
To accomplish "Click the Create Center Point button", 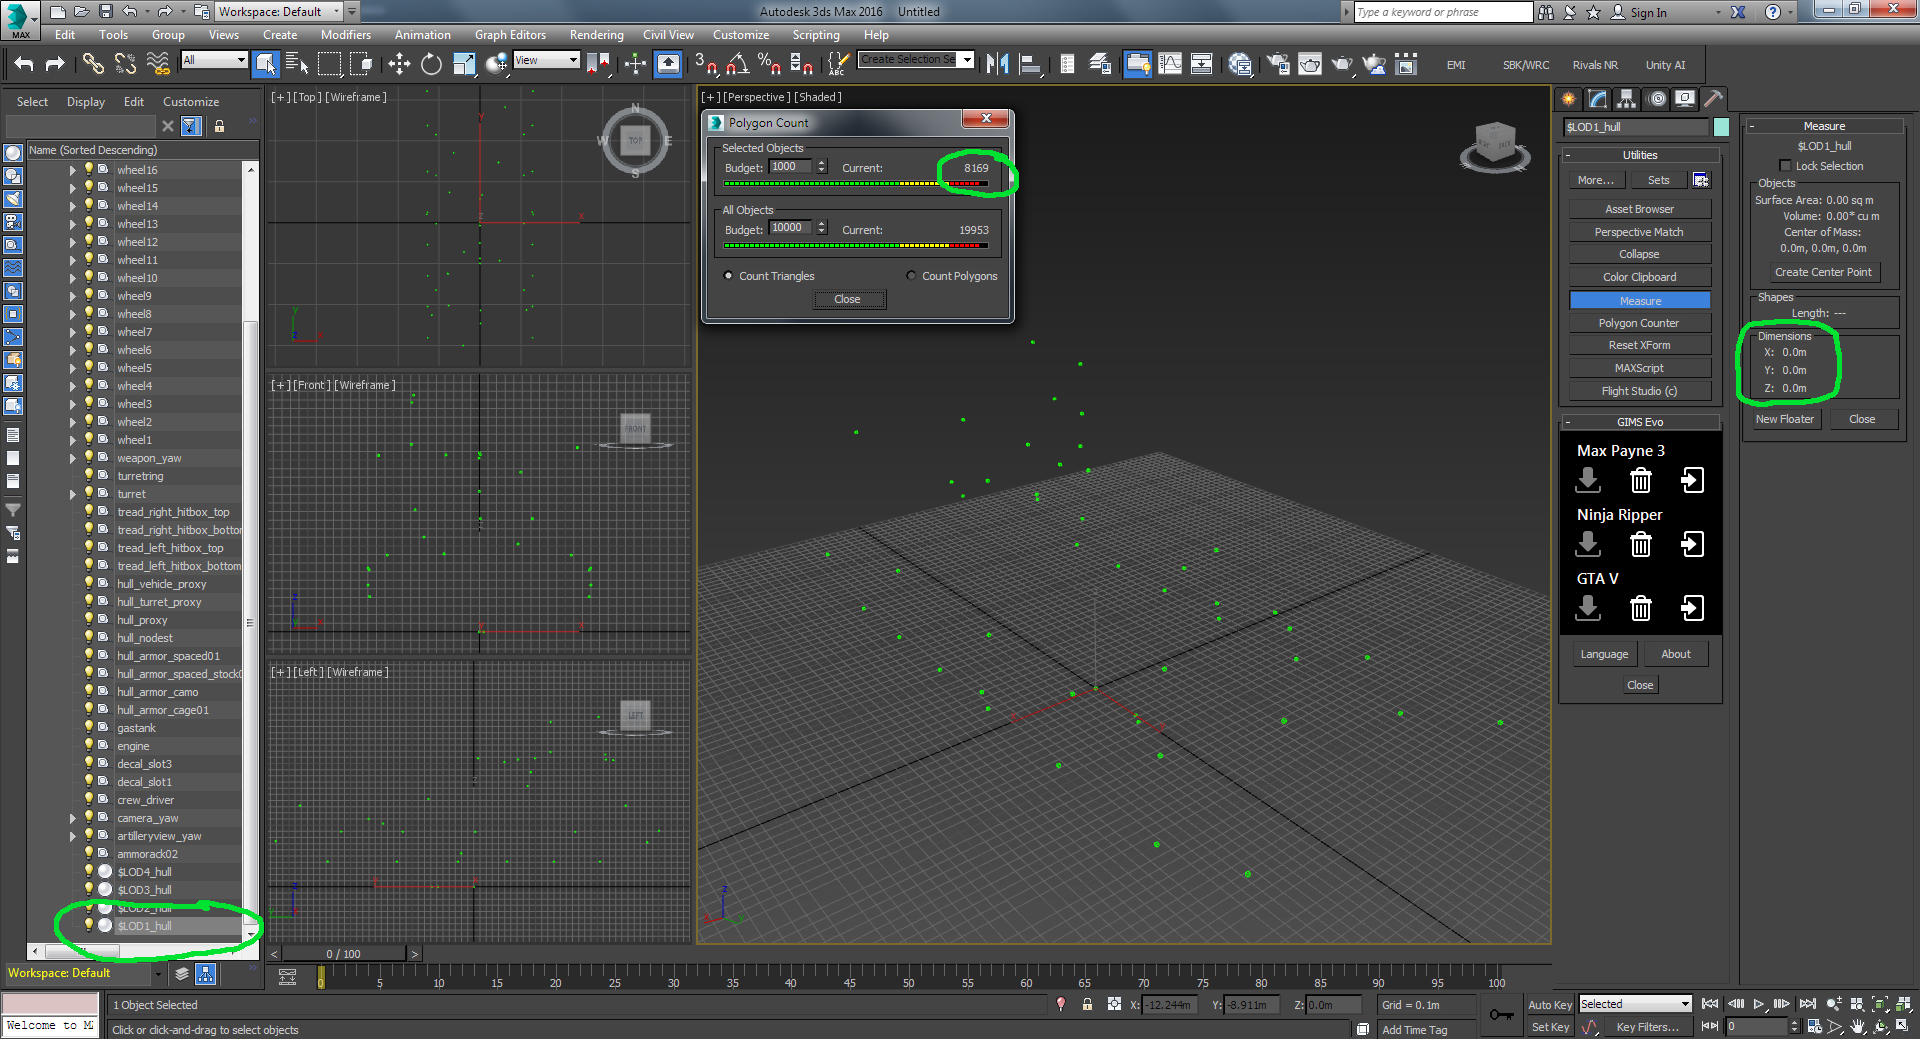I will (1823, 272).
